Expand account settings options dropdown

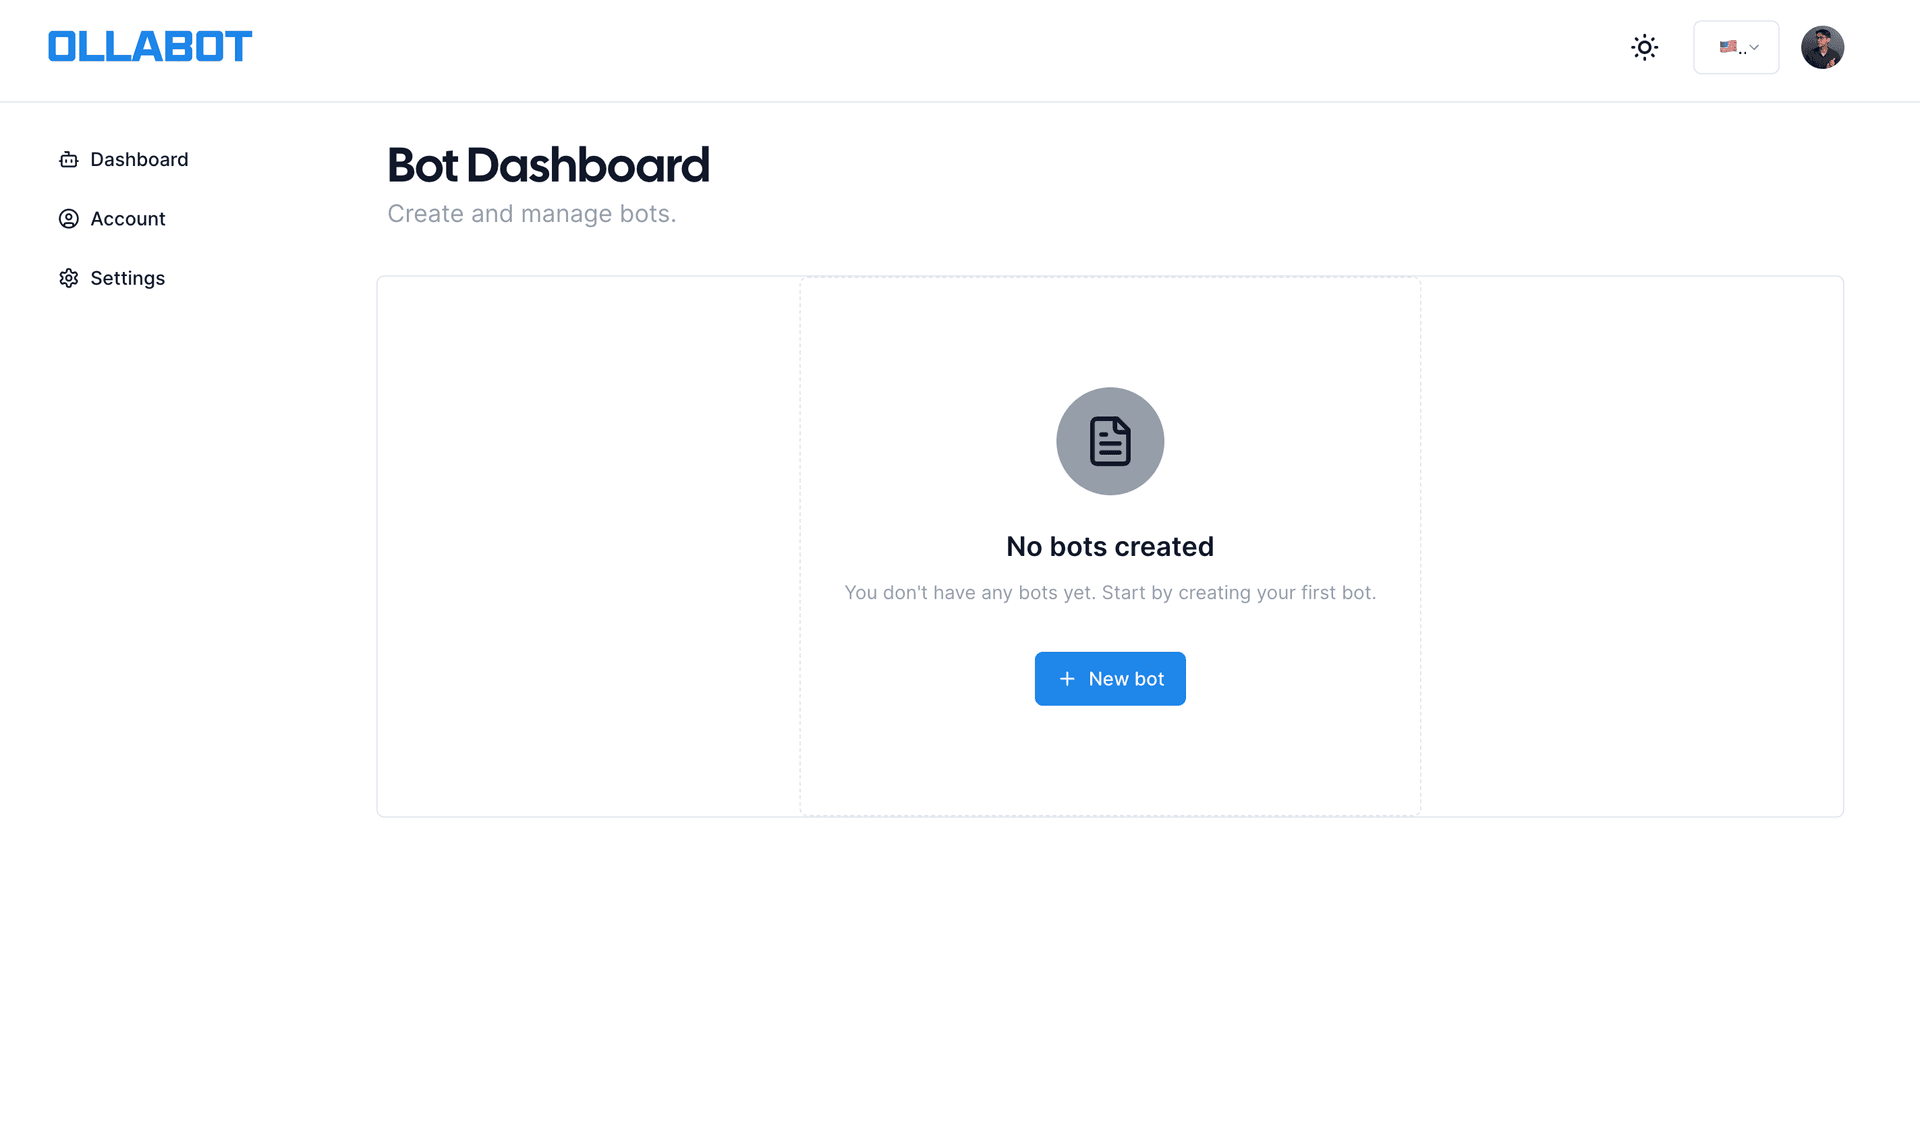click(x=1823, y=45)
